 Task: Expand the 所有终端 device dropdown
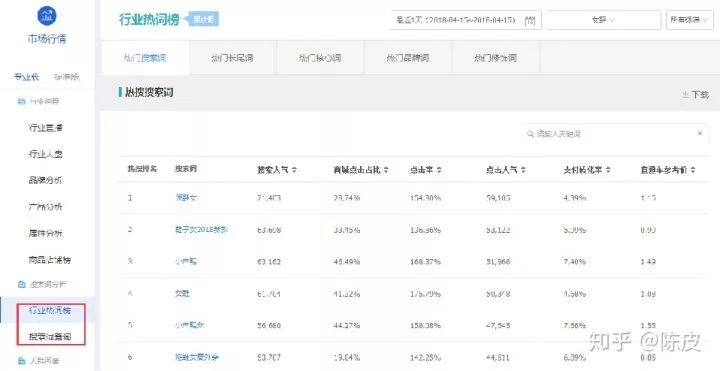(690, 20)
